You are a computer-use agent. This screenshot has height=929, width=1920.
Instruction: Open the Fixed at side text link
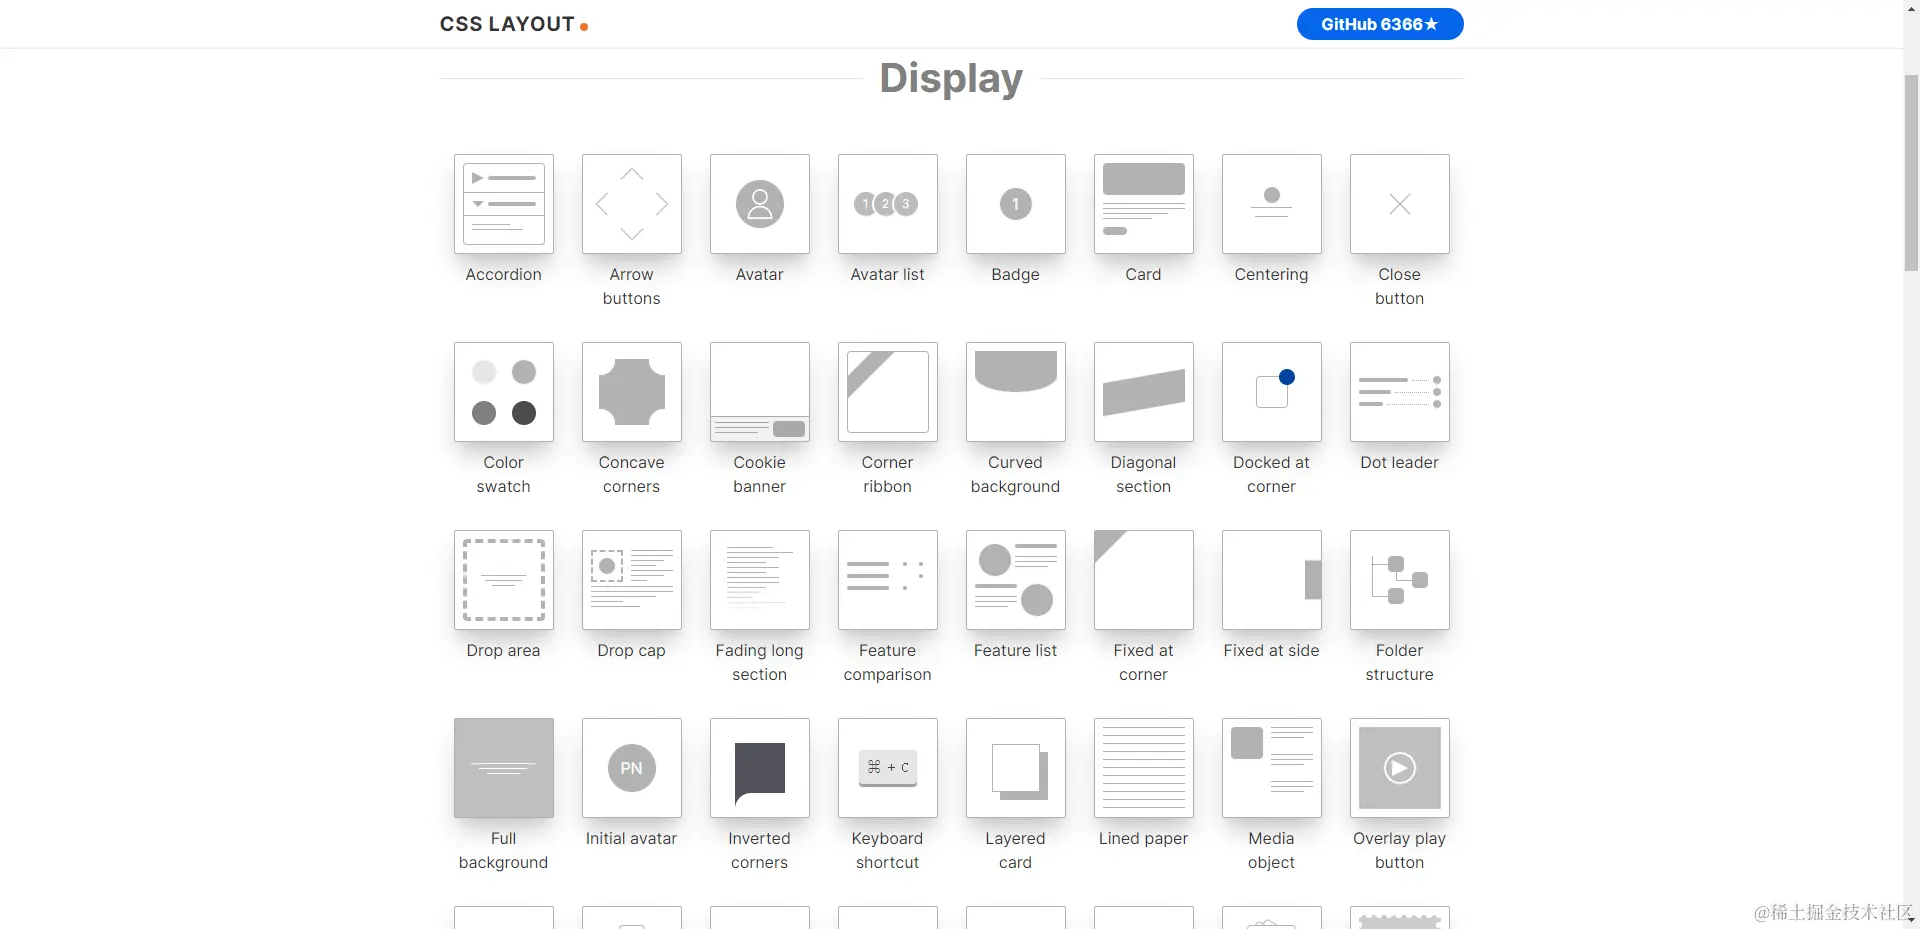click(x=1272, y=650)
